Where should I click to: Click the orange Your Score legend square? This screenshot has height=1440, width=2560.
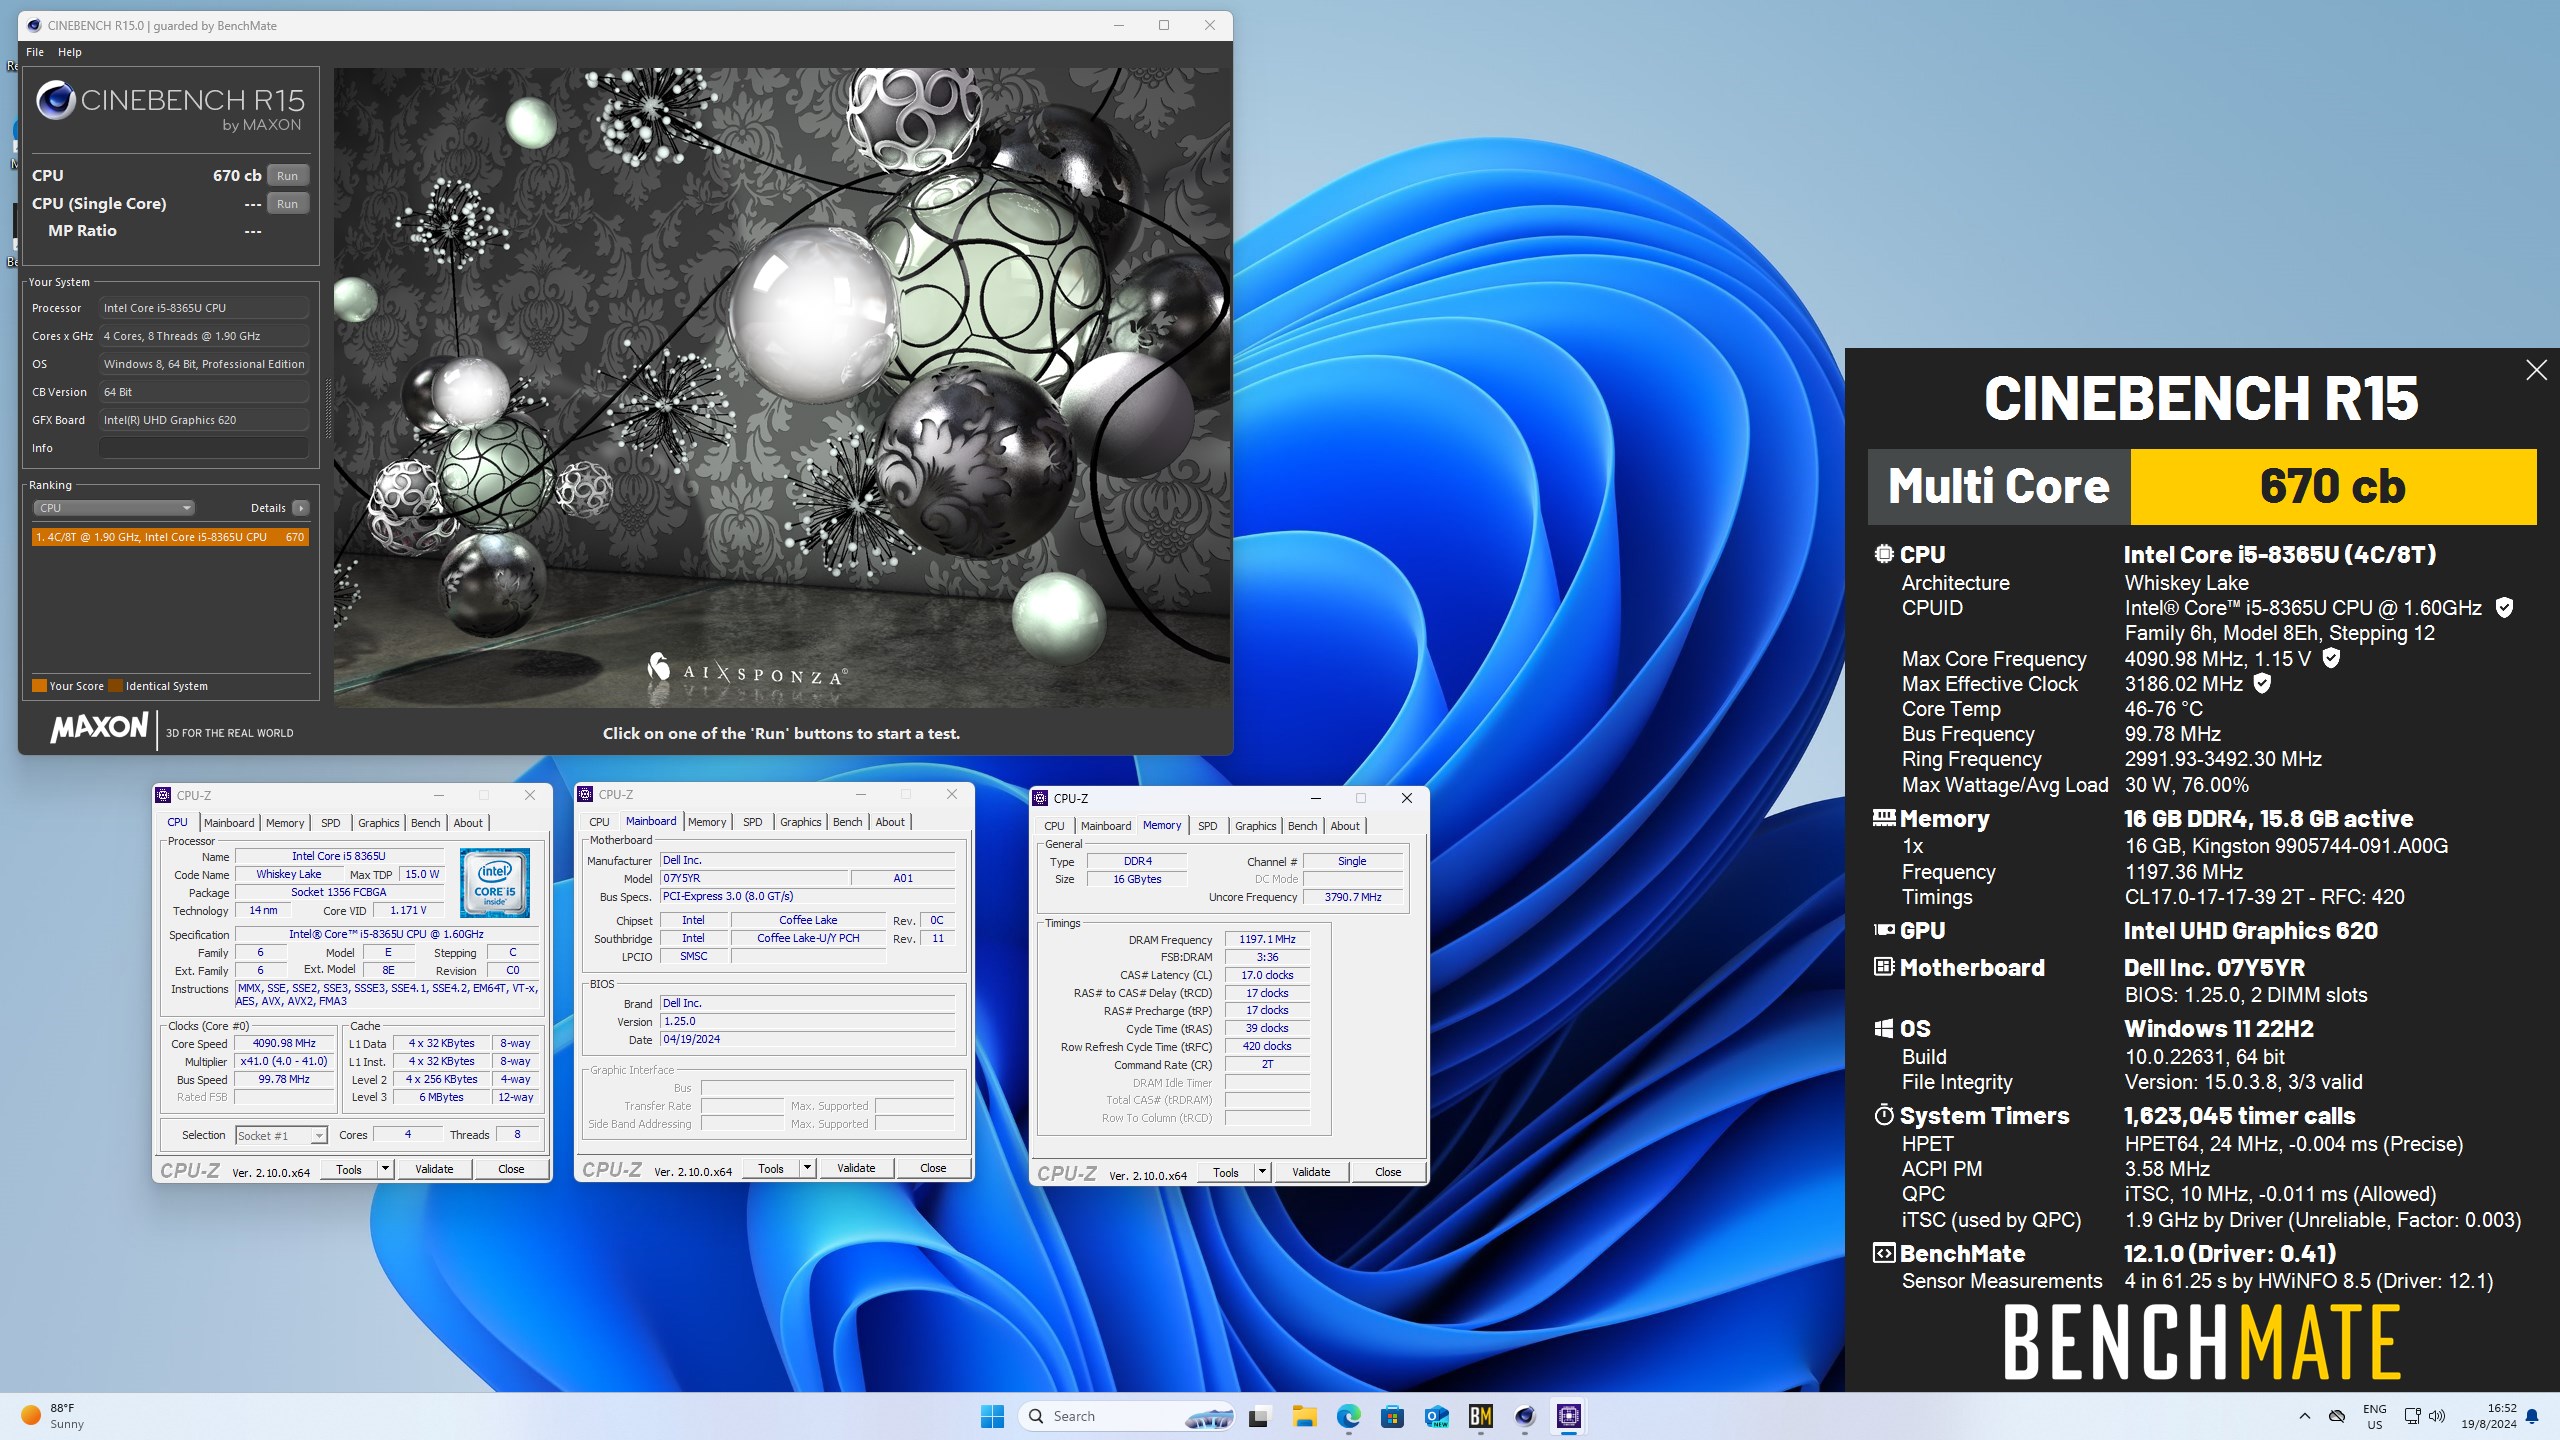pyautogui.click(x=39, y=686)
